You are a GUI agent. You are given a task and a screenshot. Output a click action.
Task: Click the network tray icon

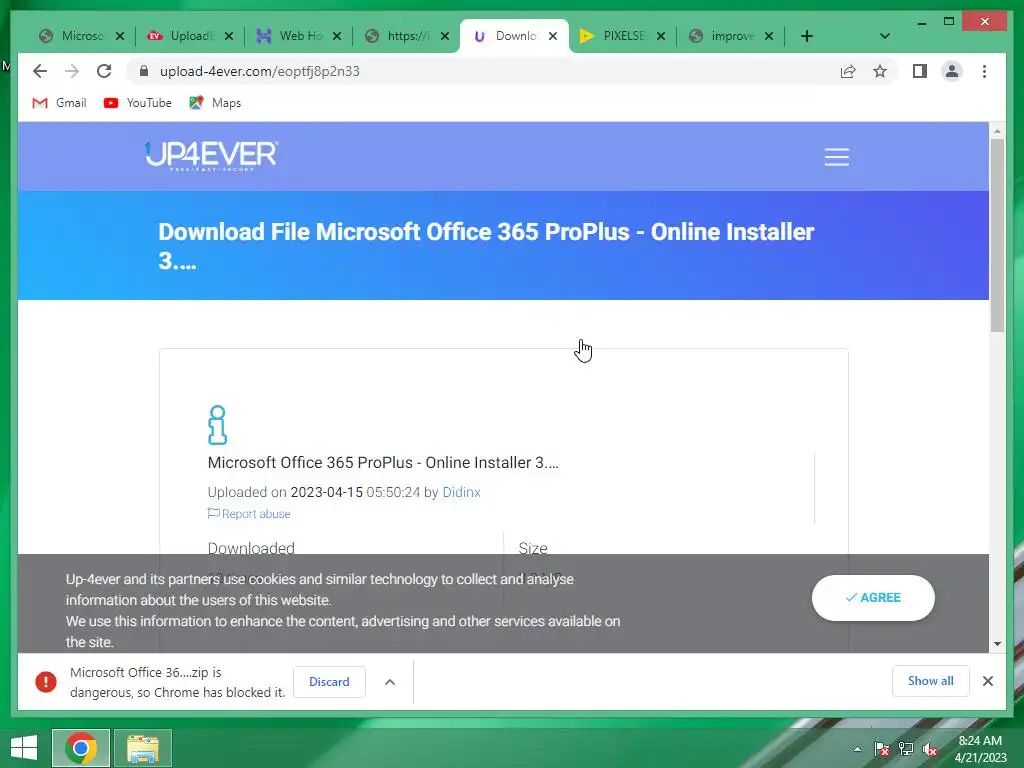coord(906,749)
